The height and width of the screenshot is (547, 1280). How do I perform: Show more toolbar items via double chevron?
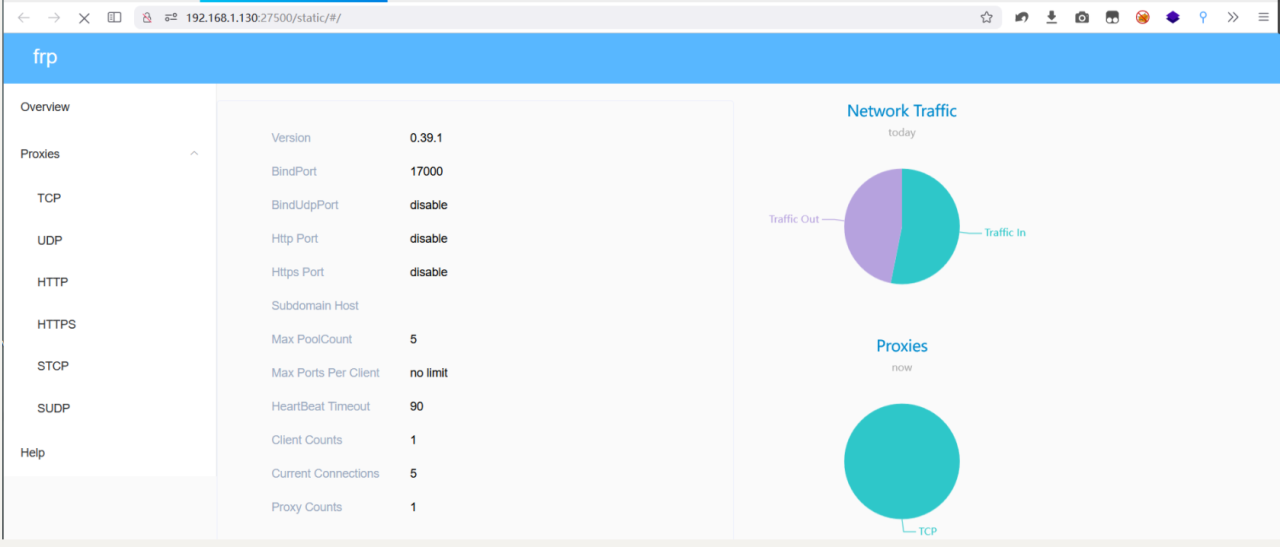point(1233,17)
